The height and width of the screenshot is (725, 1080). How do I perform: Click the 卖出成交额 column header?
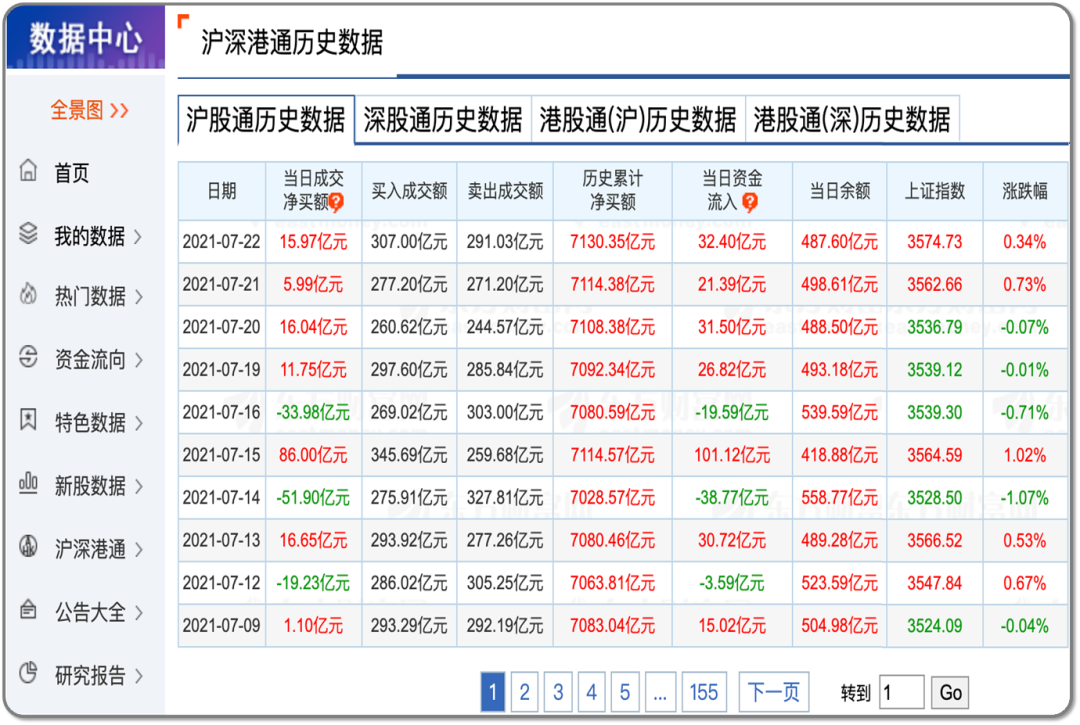coord(505,191)
